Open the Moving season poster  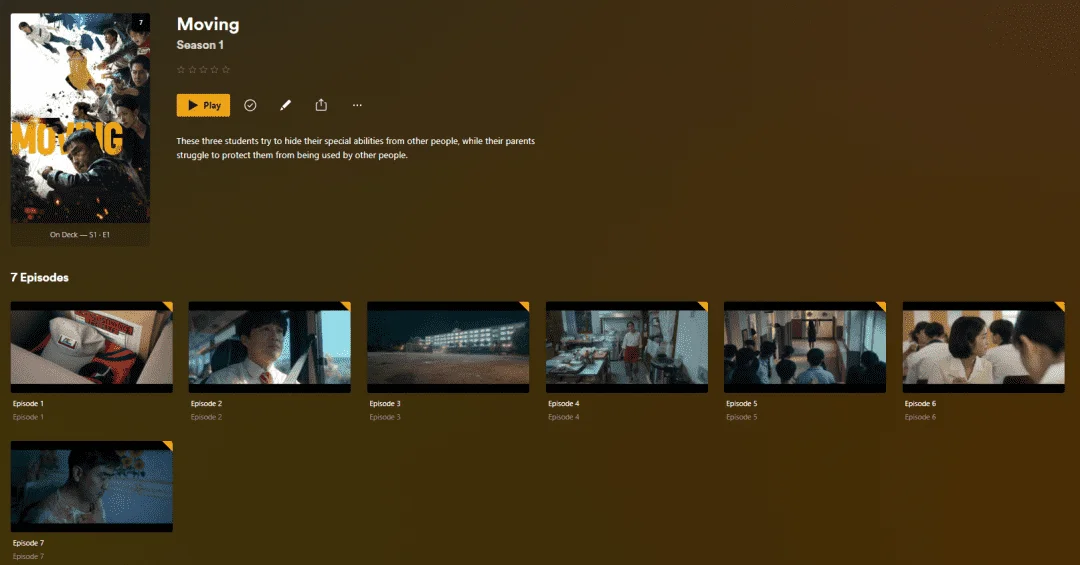(80, 118)
